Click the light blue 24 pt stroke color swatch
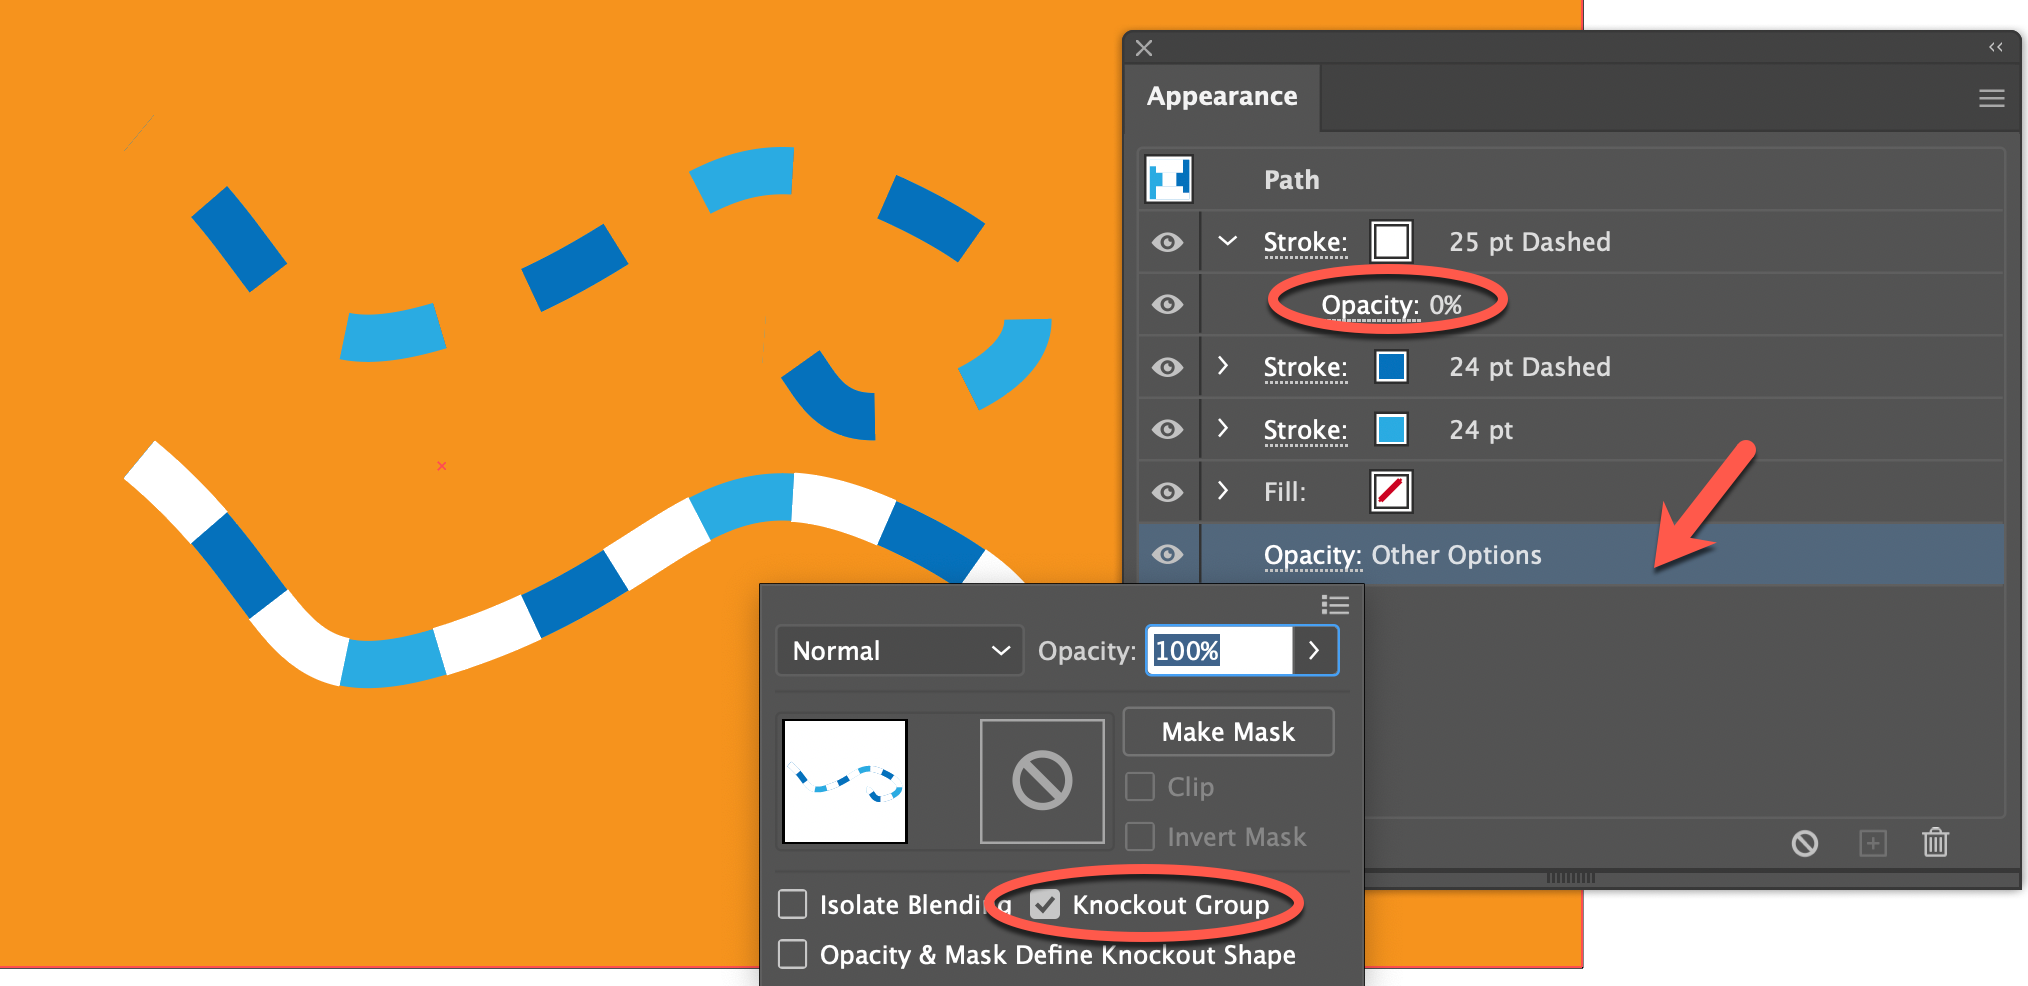Viewport: 2028px width, 986px height. (1390, 429)
